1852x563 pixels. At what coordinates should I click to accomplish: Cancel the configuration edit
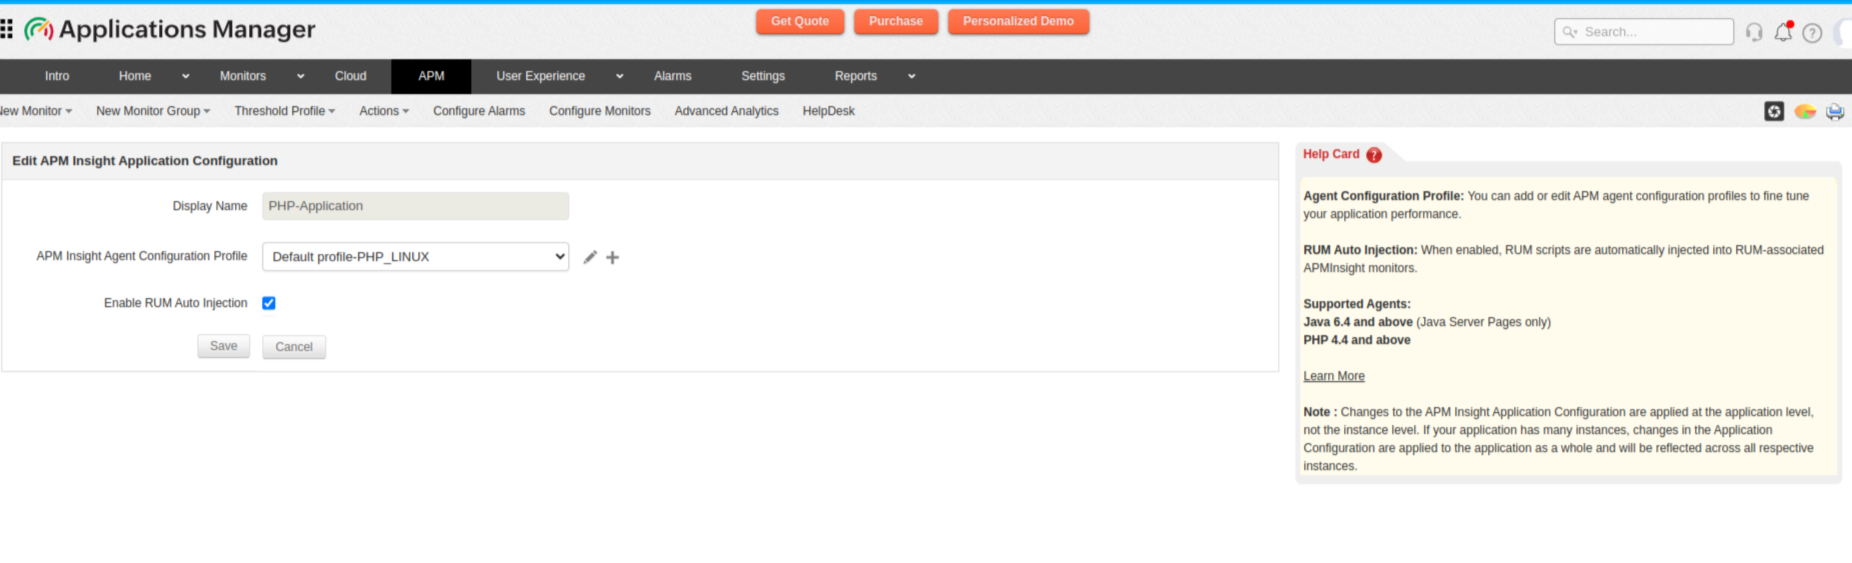[294, 347]
